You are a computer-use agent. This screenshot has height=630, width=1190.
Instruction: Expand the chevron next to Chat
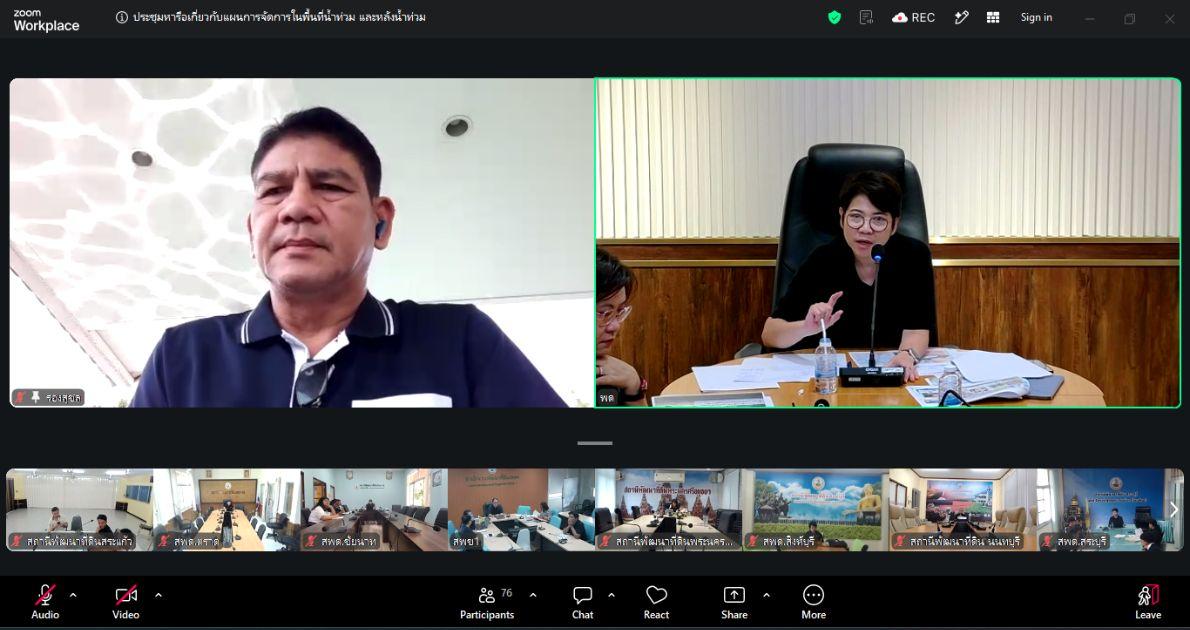611,595
